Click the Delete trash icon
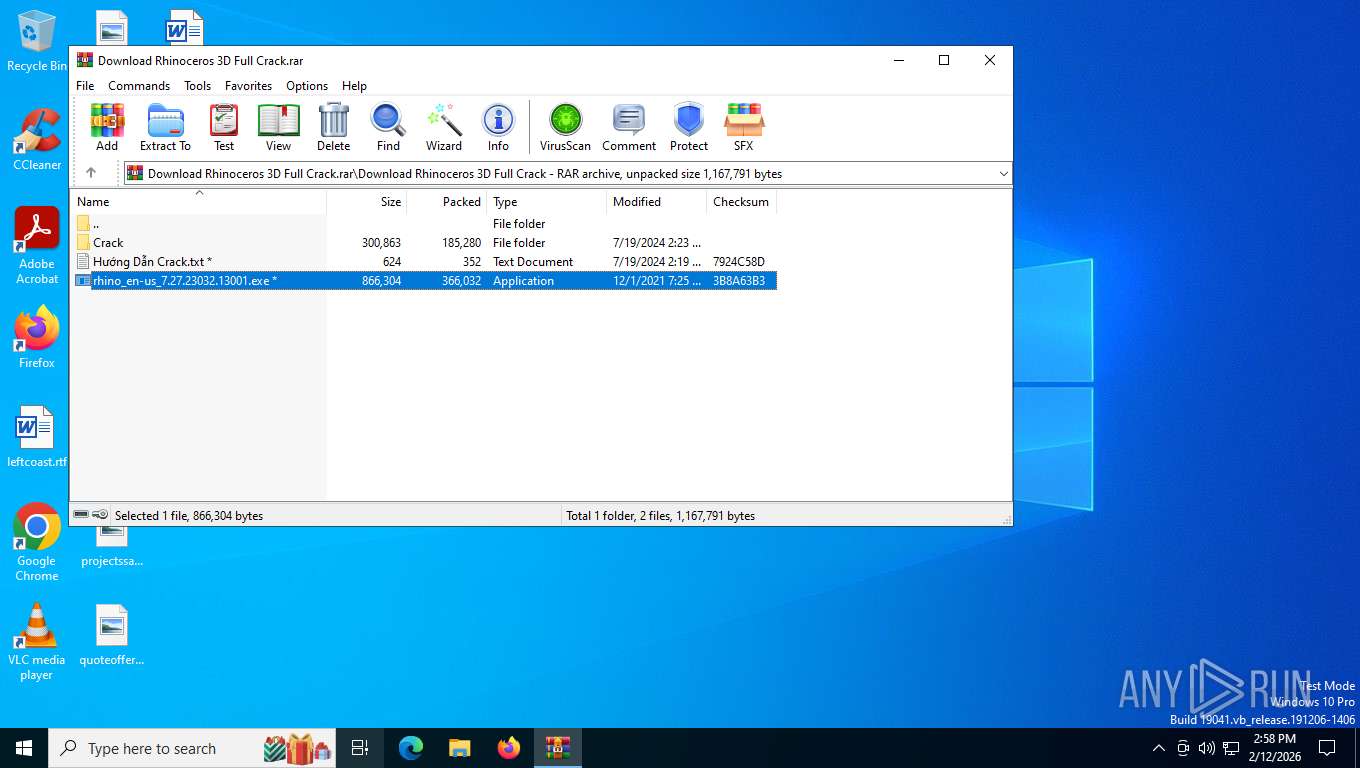Image resolution: width=1360 pixels, height=768 pixels. (x=333, y=127)
